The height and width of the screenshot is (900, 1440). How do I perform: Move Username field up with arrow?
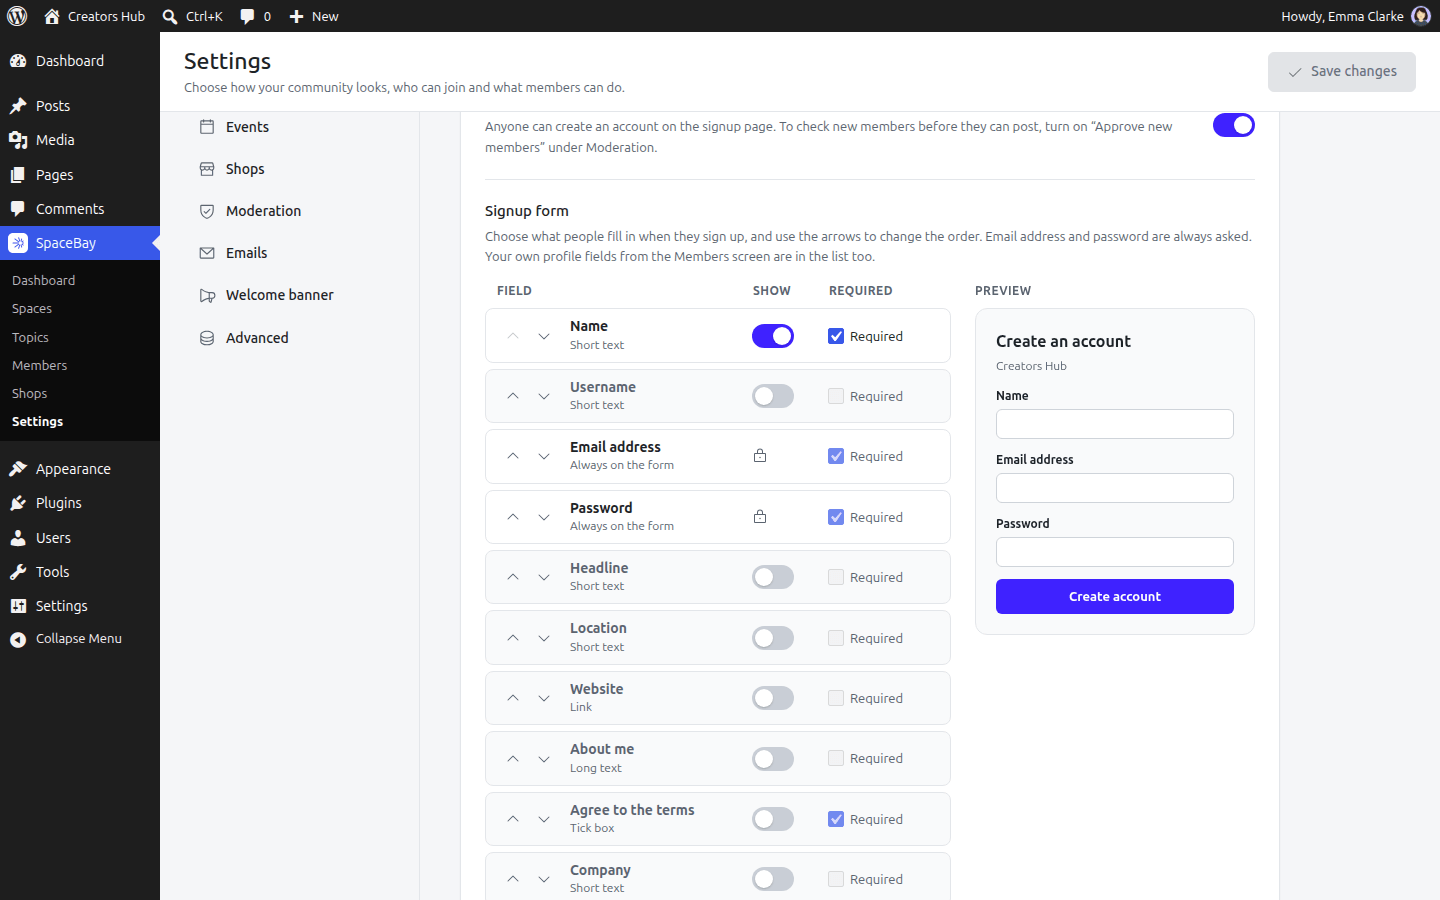(513, 396)
